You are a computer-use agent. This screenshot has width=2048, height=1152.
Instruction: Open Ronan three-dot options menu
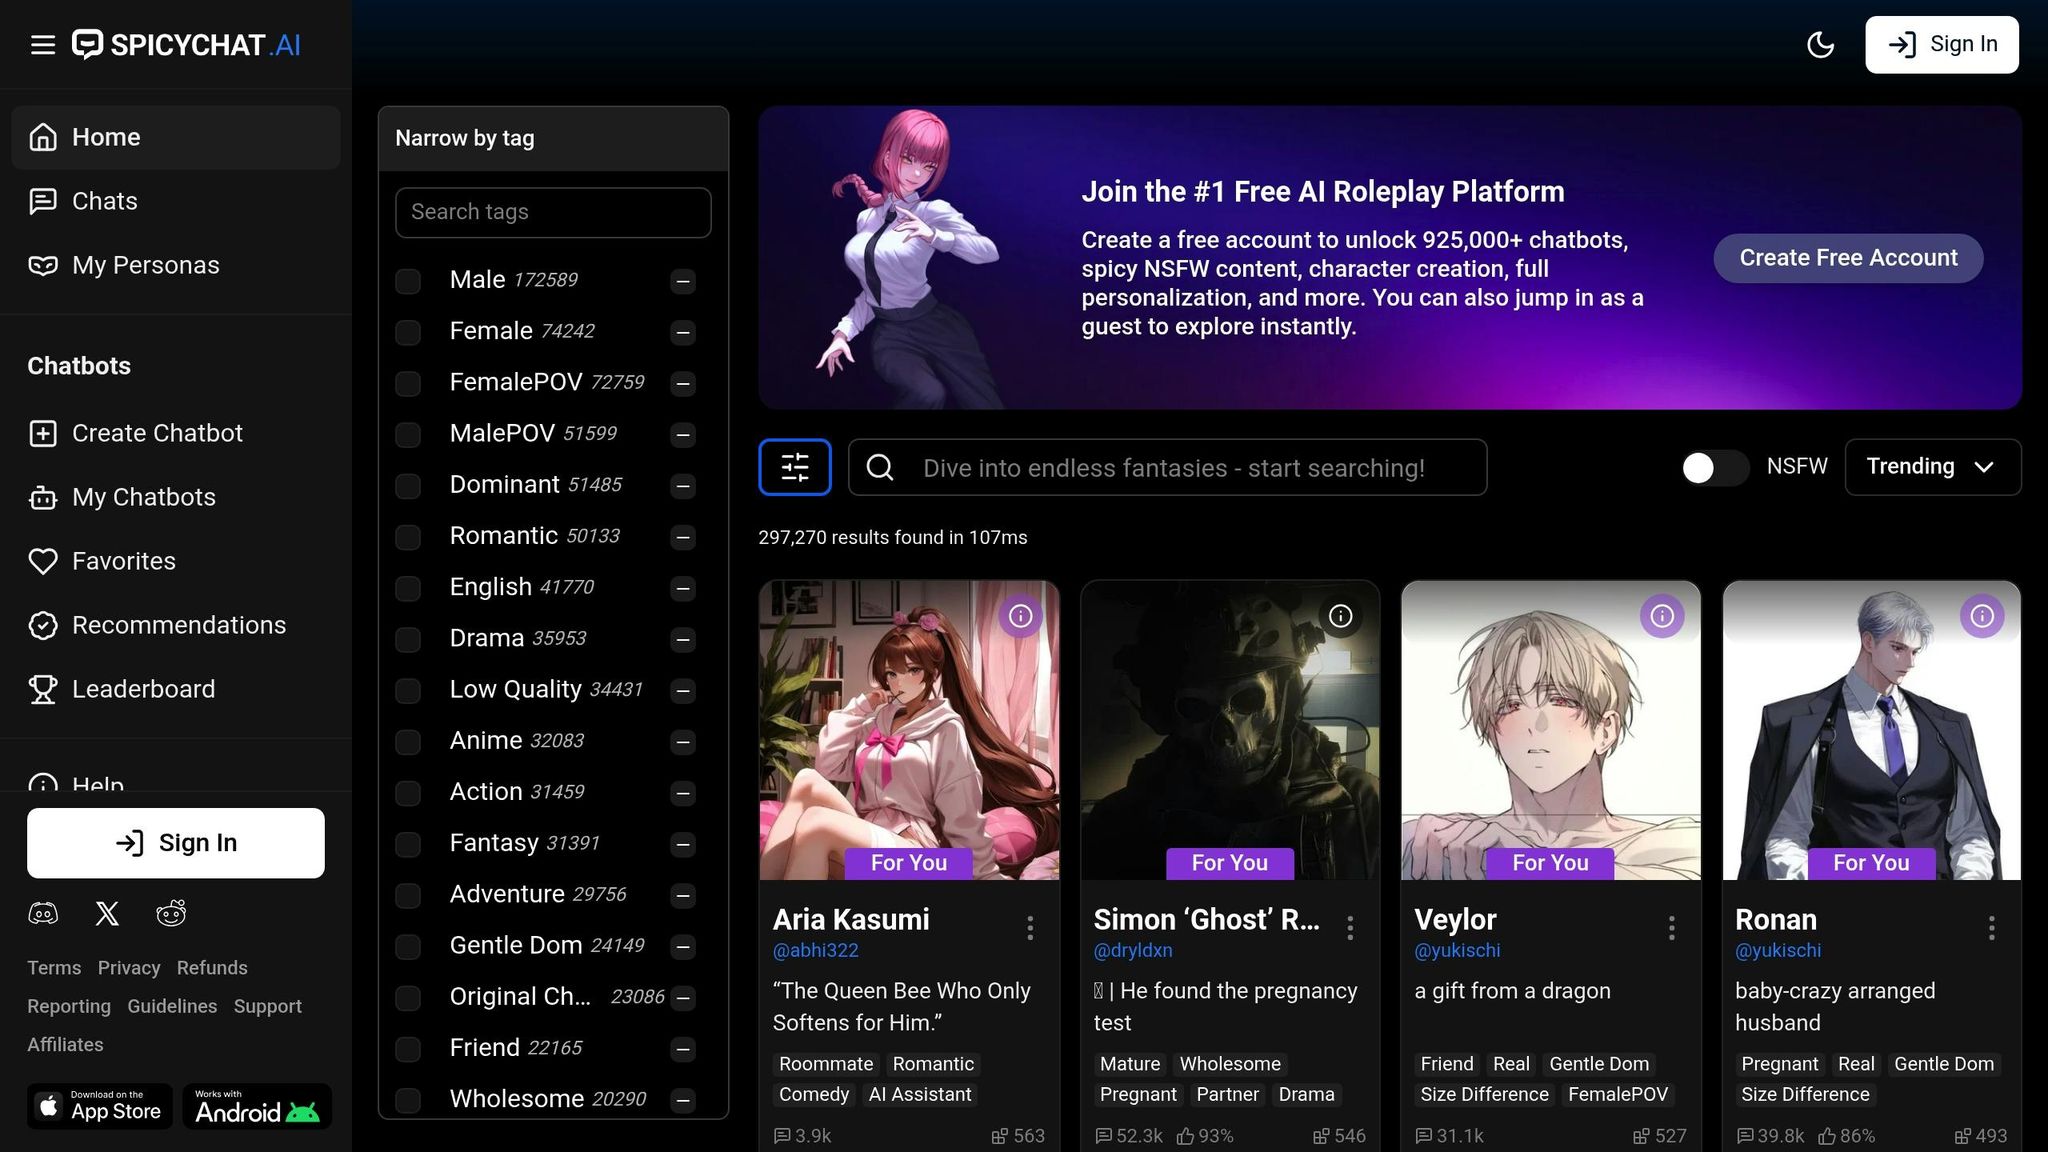pos(1992,928)
